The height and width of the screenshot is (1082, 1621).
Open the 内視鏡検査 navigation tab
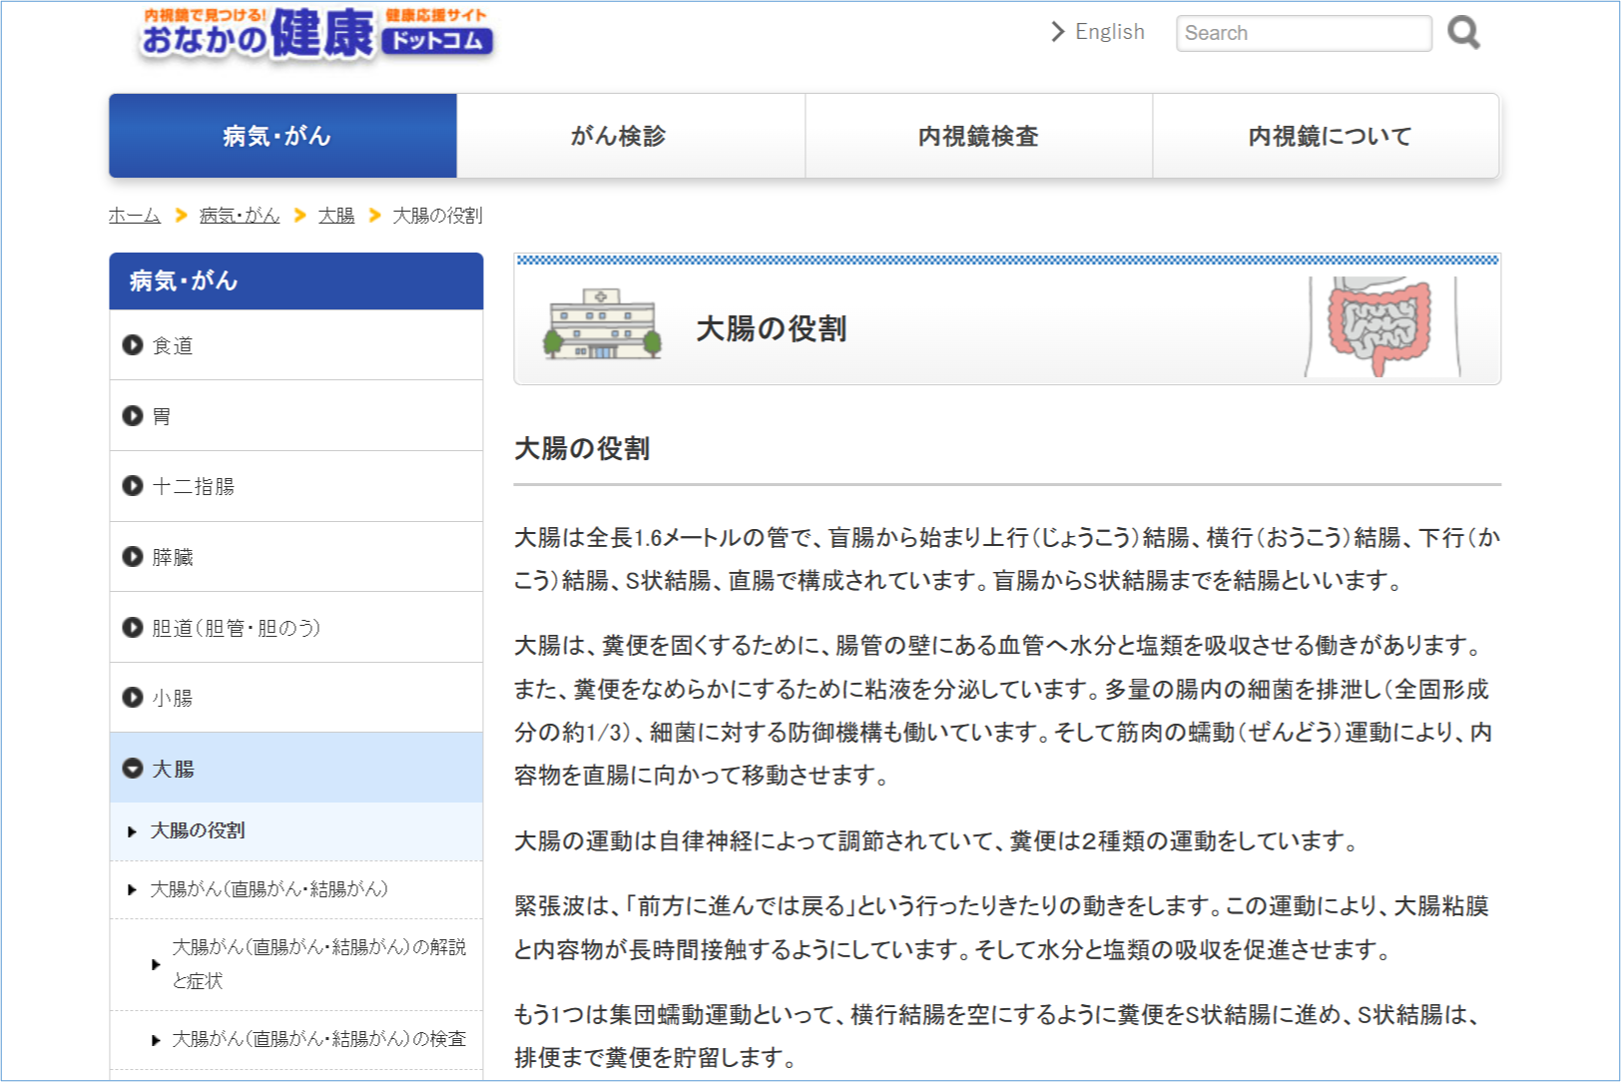[x=978, y=136]
